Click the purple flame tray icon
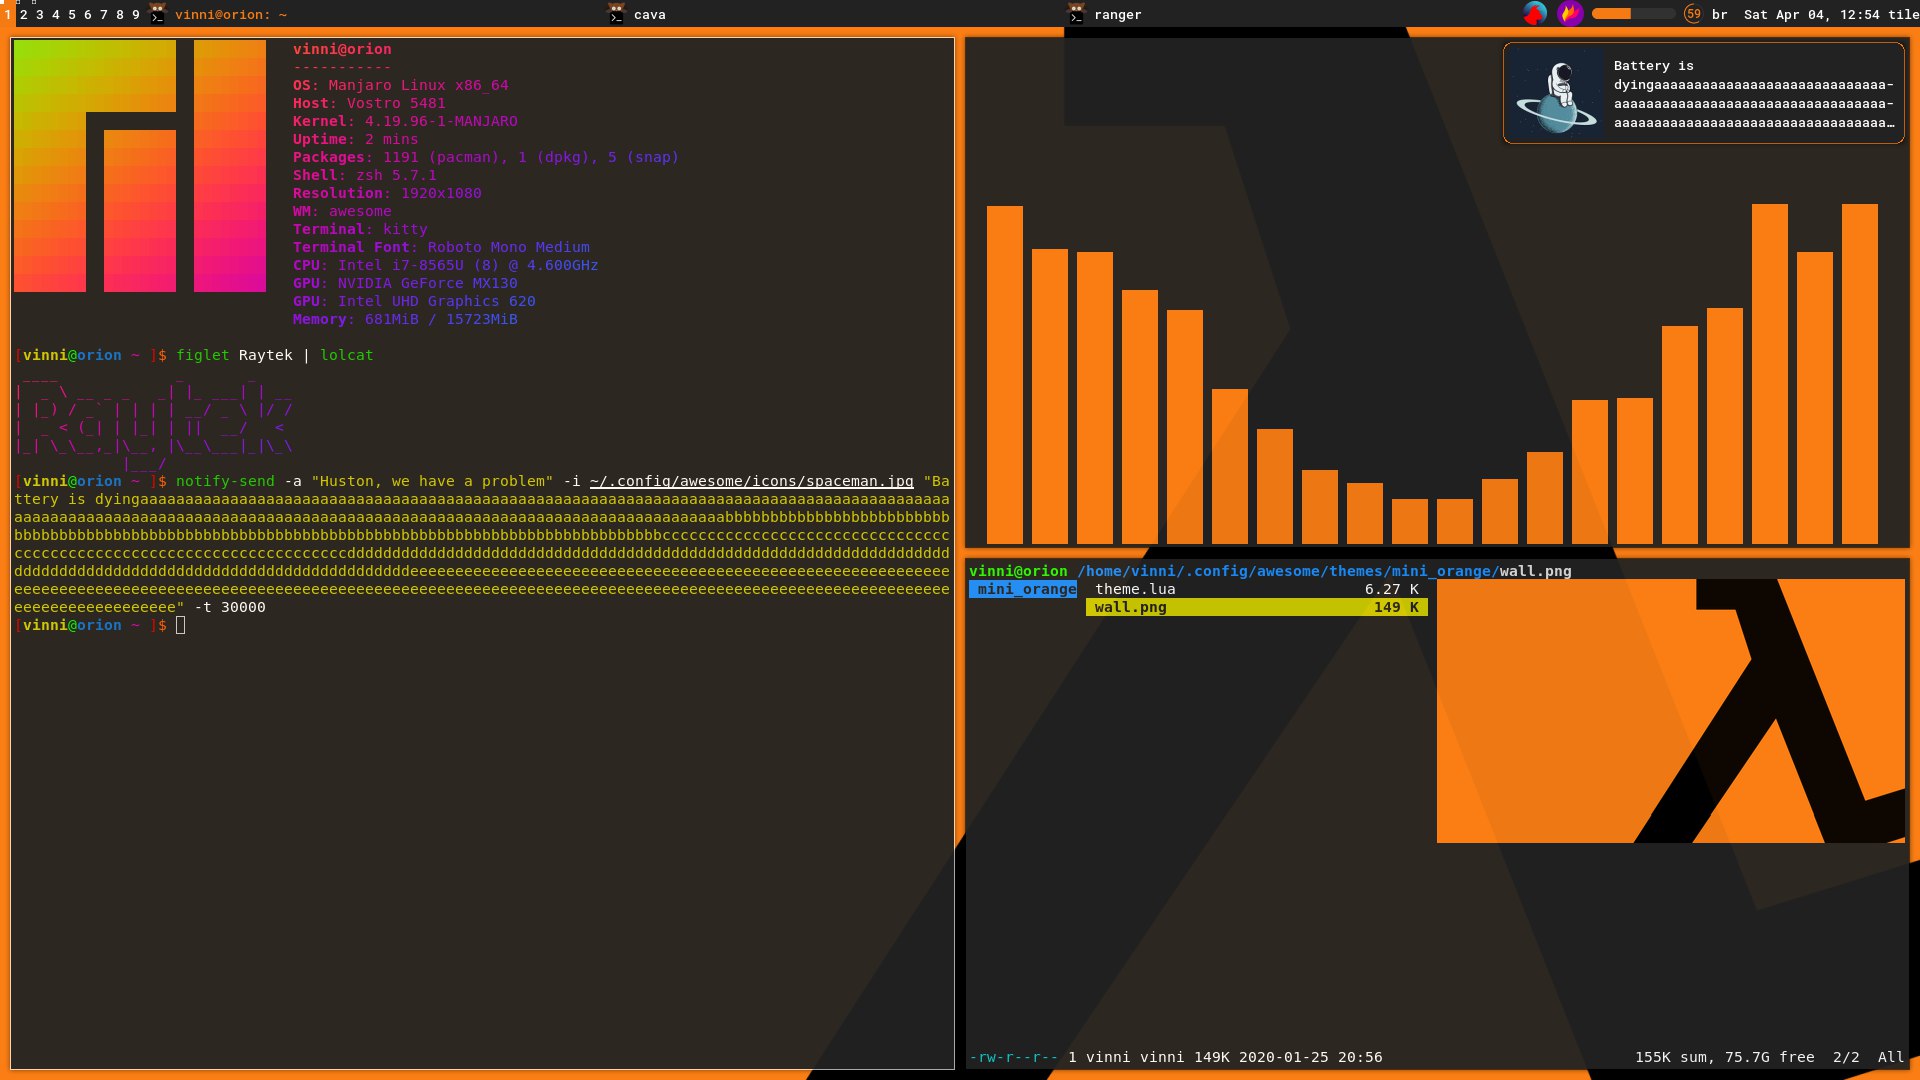The image size is (1920, 1080). (x=1570, y=14)
